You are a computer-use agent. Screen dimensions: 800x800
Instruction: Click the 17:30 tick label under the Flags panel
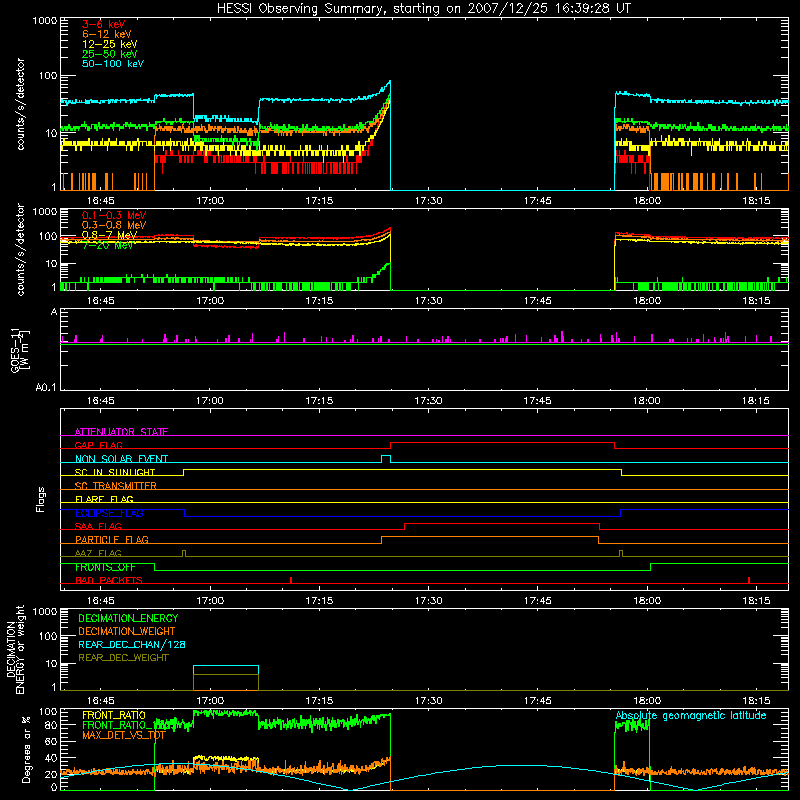(x=428, y=601)
